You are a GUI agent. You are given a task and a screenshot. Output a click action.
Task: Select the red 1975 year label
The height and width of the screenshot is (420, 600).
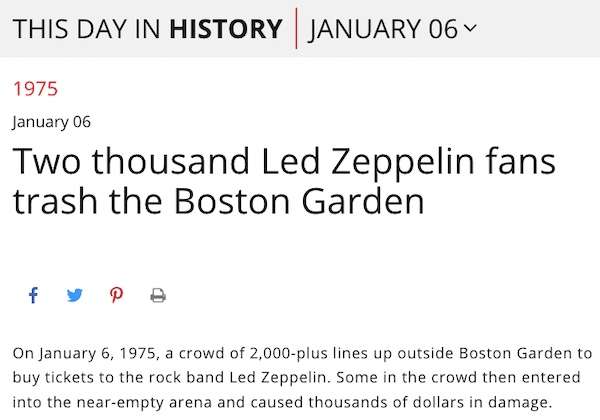[35, 88]
